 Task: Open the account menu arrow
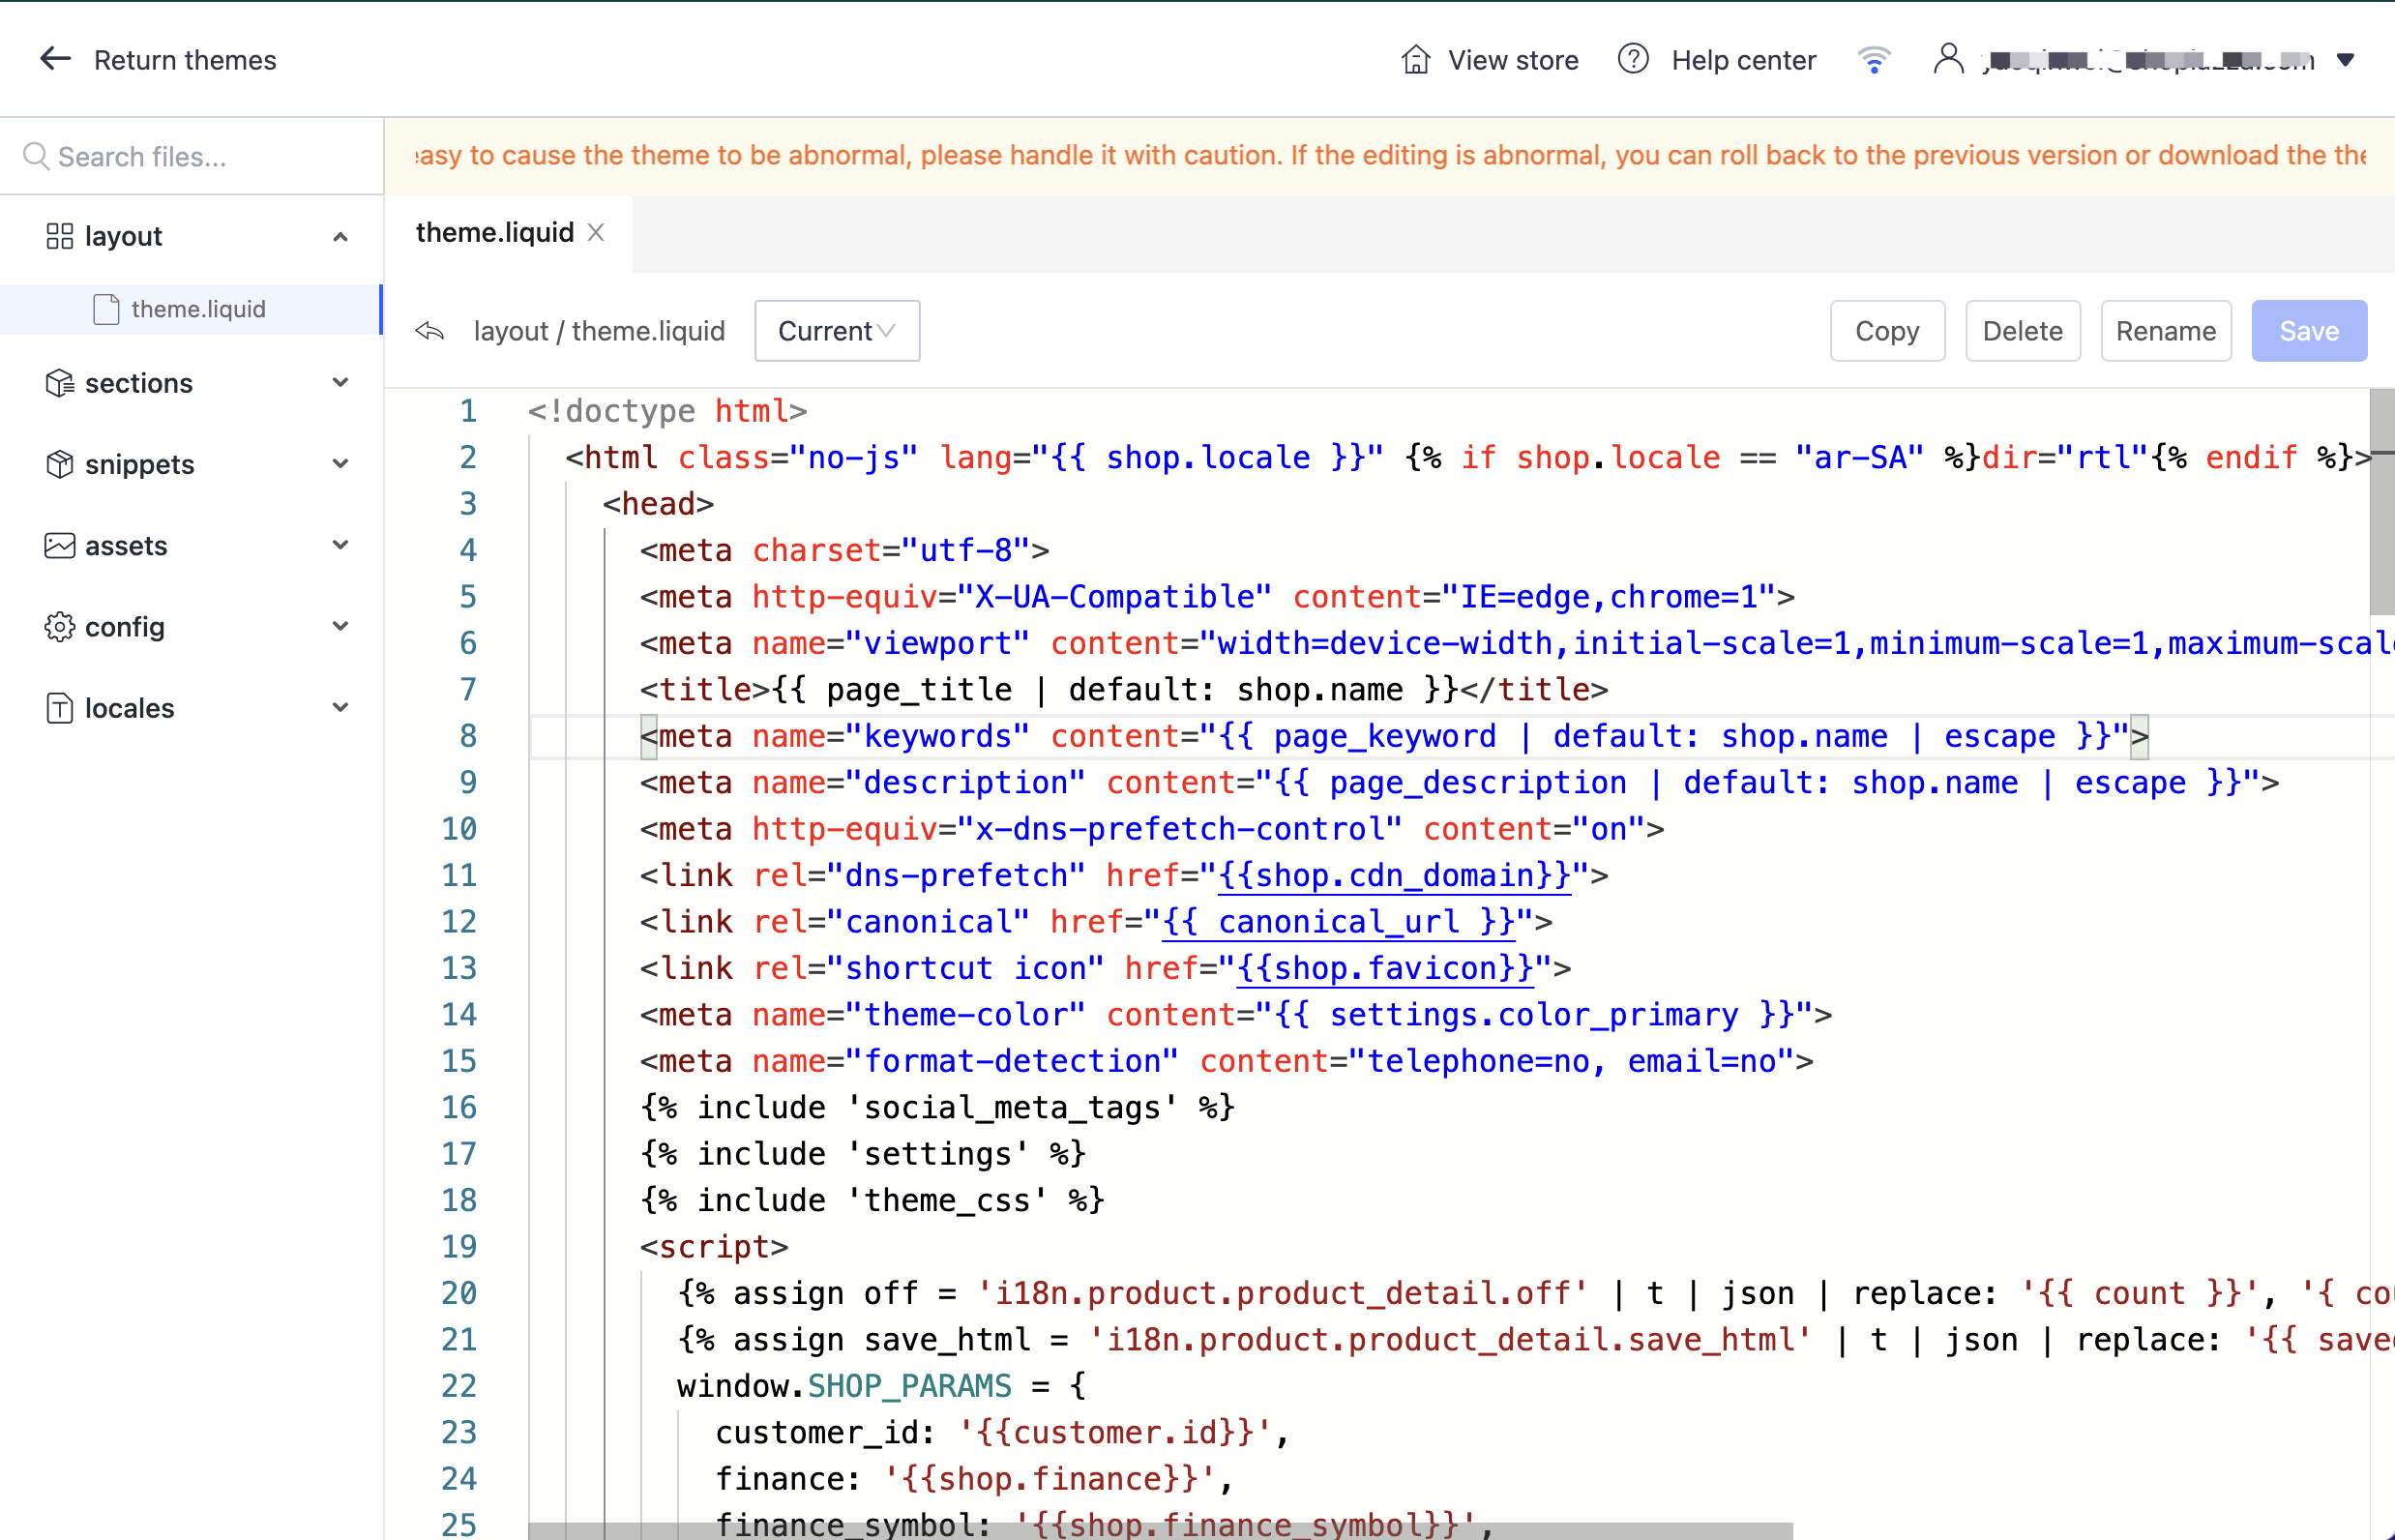tap(2345, 60)
